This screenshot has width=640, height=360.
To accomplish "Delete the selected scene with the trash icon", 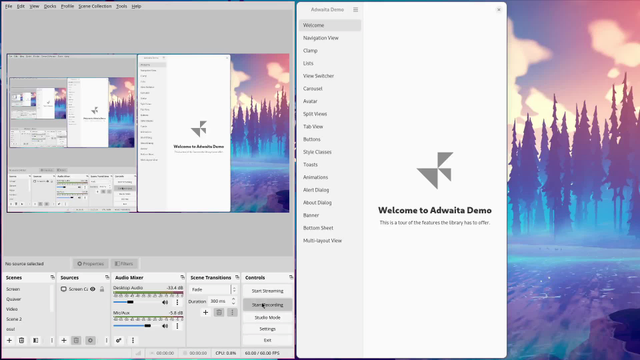I will coord(22,340).
